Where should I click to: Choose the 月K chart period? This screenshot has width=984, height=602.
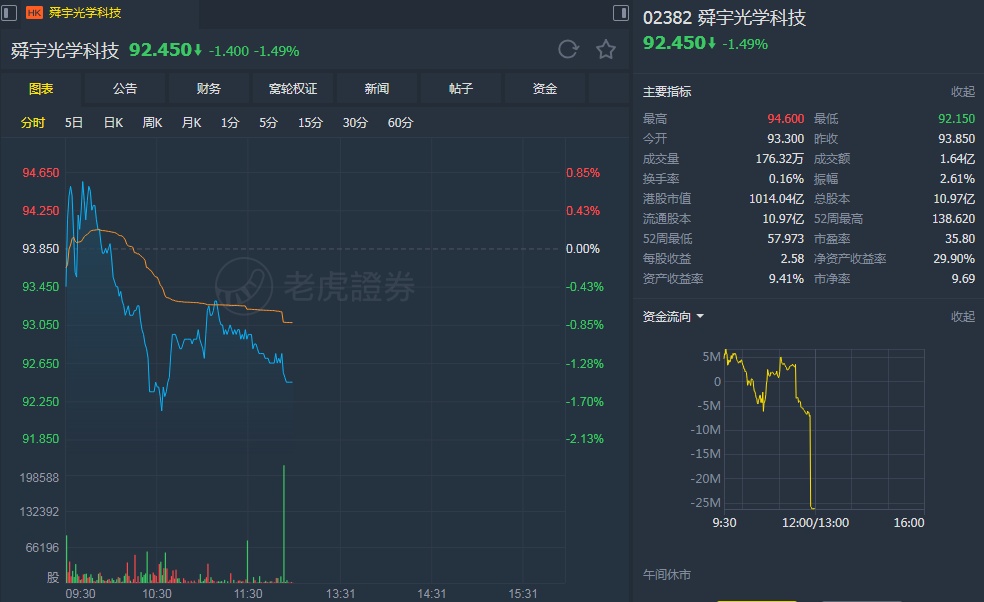point(191,123)
